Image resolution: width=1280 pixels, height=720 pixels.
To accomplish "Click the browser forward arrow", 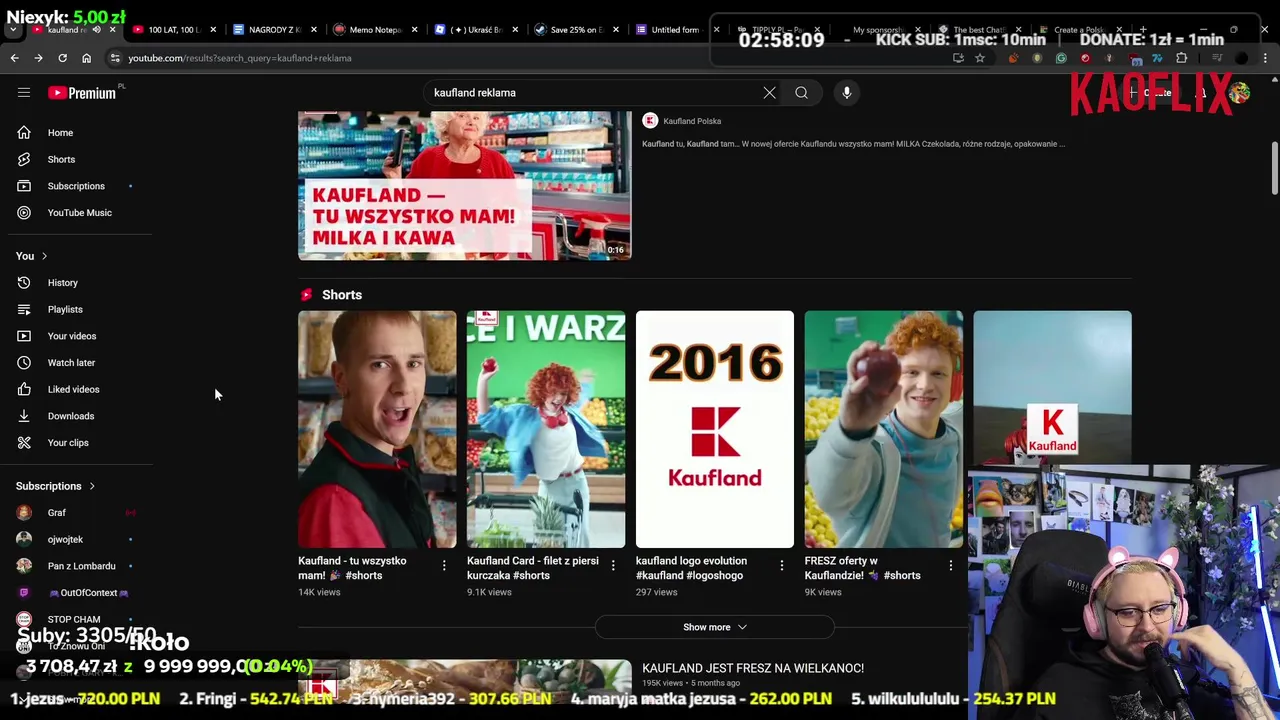I will [x=38, y=58].
